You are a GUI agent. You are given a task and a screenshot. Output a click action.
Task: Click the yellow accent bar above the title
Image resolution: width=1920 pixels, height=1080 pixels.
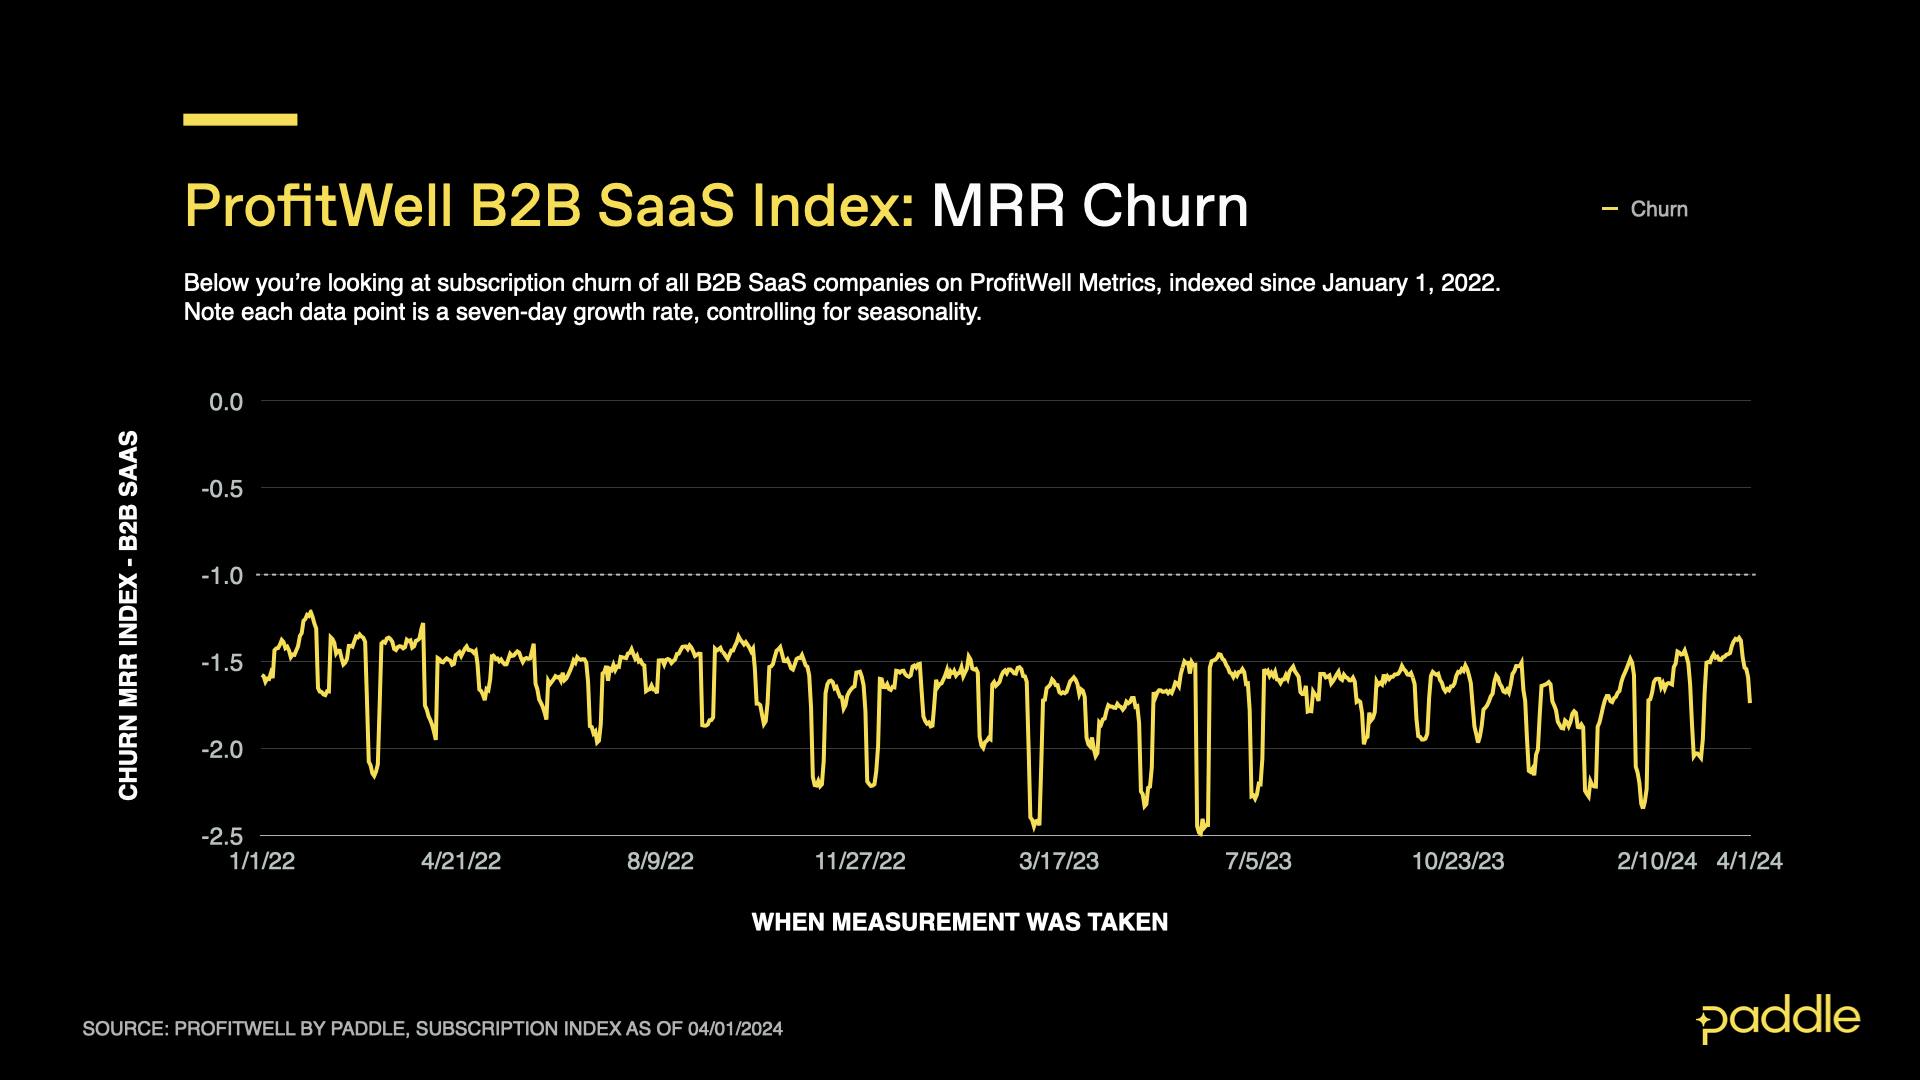click(x=239, y=118)
